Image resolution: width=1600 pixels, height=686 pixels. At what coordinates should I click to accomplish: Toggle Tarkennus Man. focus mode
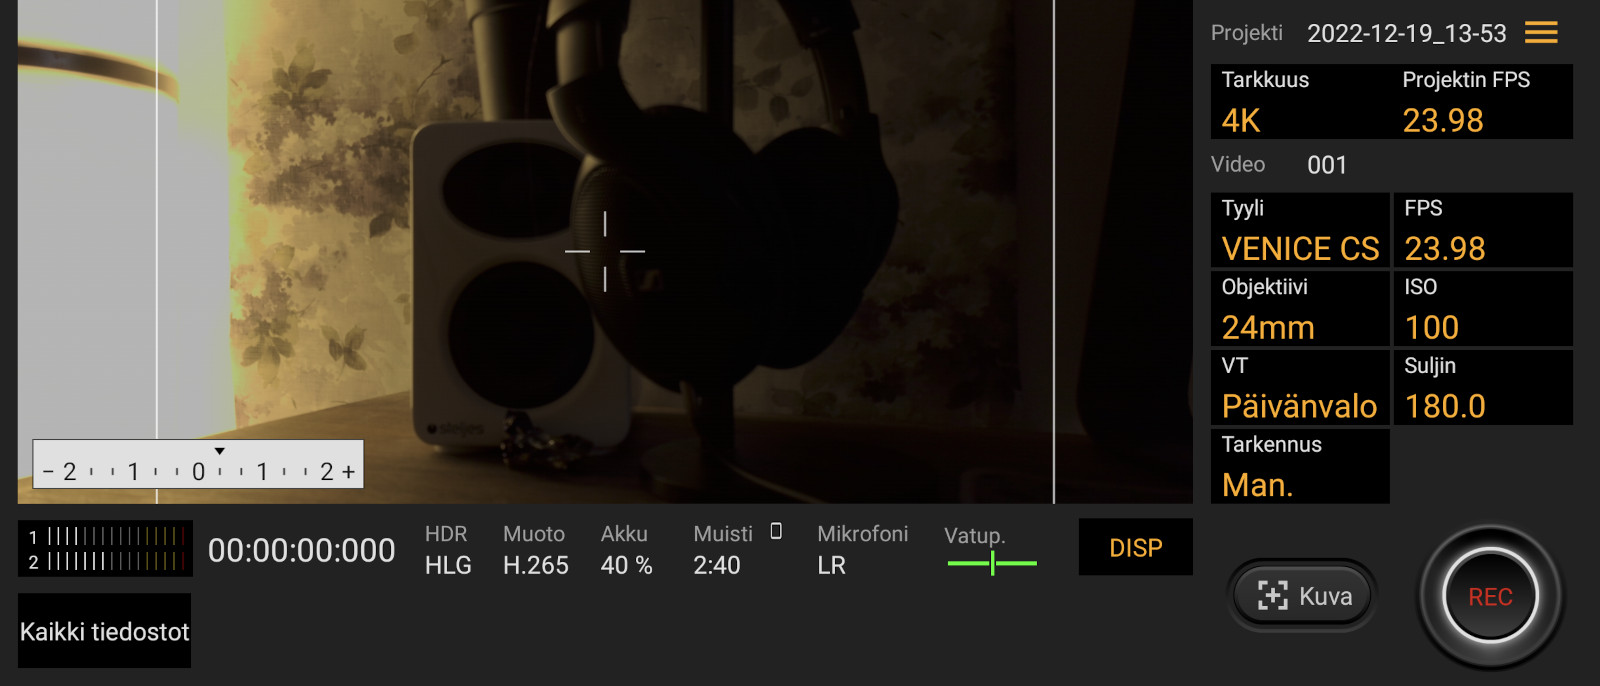[x=1300, y=466]
